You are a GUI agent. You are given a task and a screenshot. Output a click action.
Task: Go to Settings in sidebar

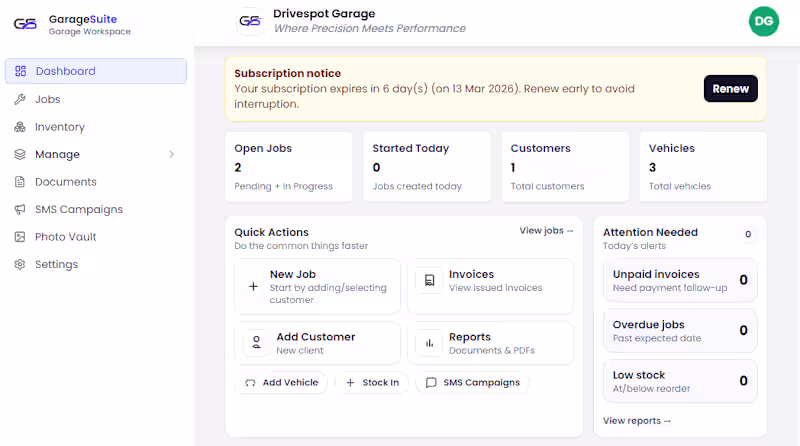pyautogui.click(x=96, y=264)
